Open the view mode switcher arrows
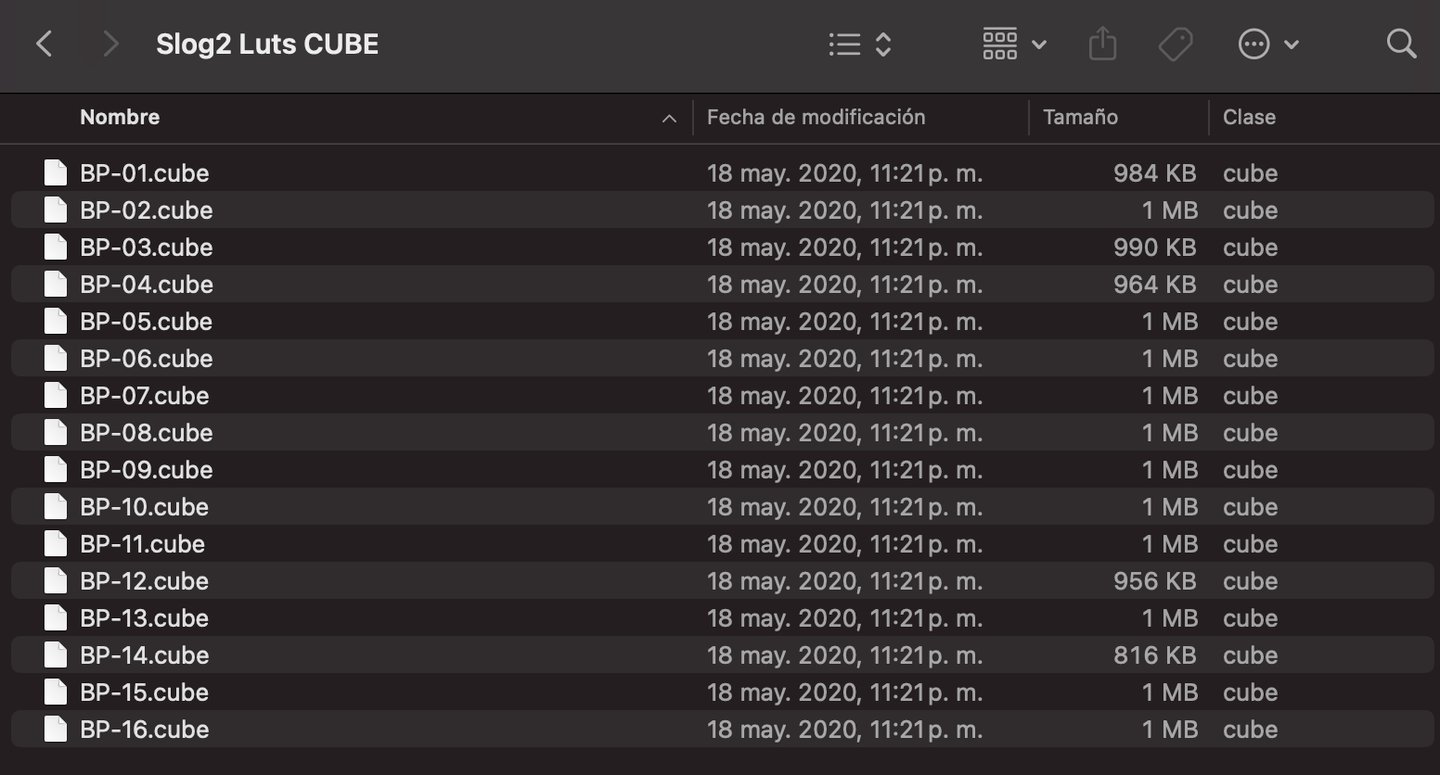The height and width of the screenshot is (775, 1440). (883, 44)
